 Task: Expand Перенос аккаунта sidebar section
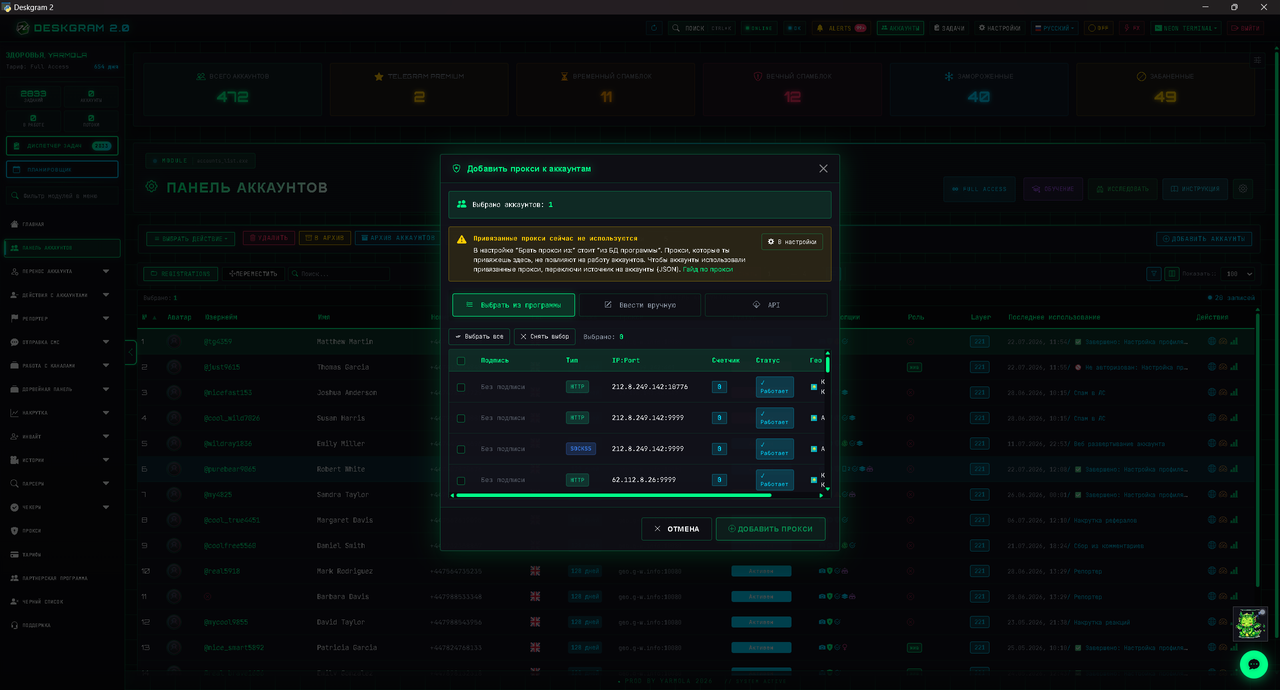point(62,271)
